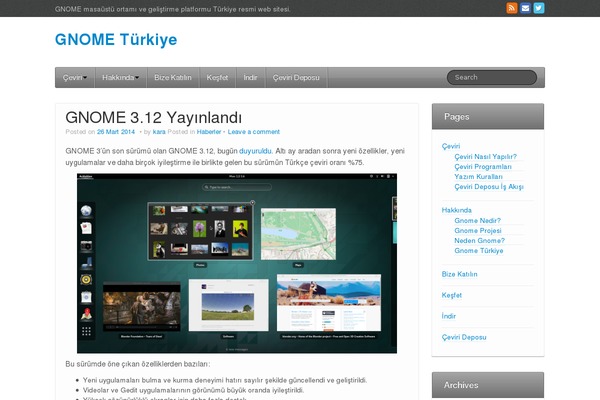Image resolution: width=600 pixels, height=400 pixels.
Task: Go to Çeviri Deposu in navigation bar
Action: pyautogui.click(x=296, y=78)
